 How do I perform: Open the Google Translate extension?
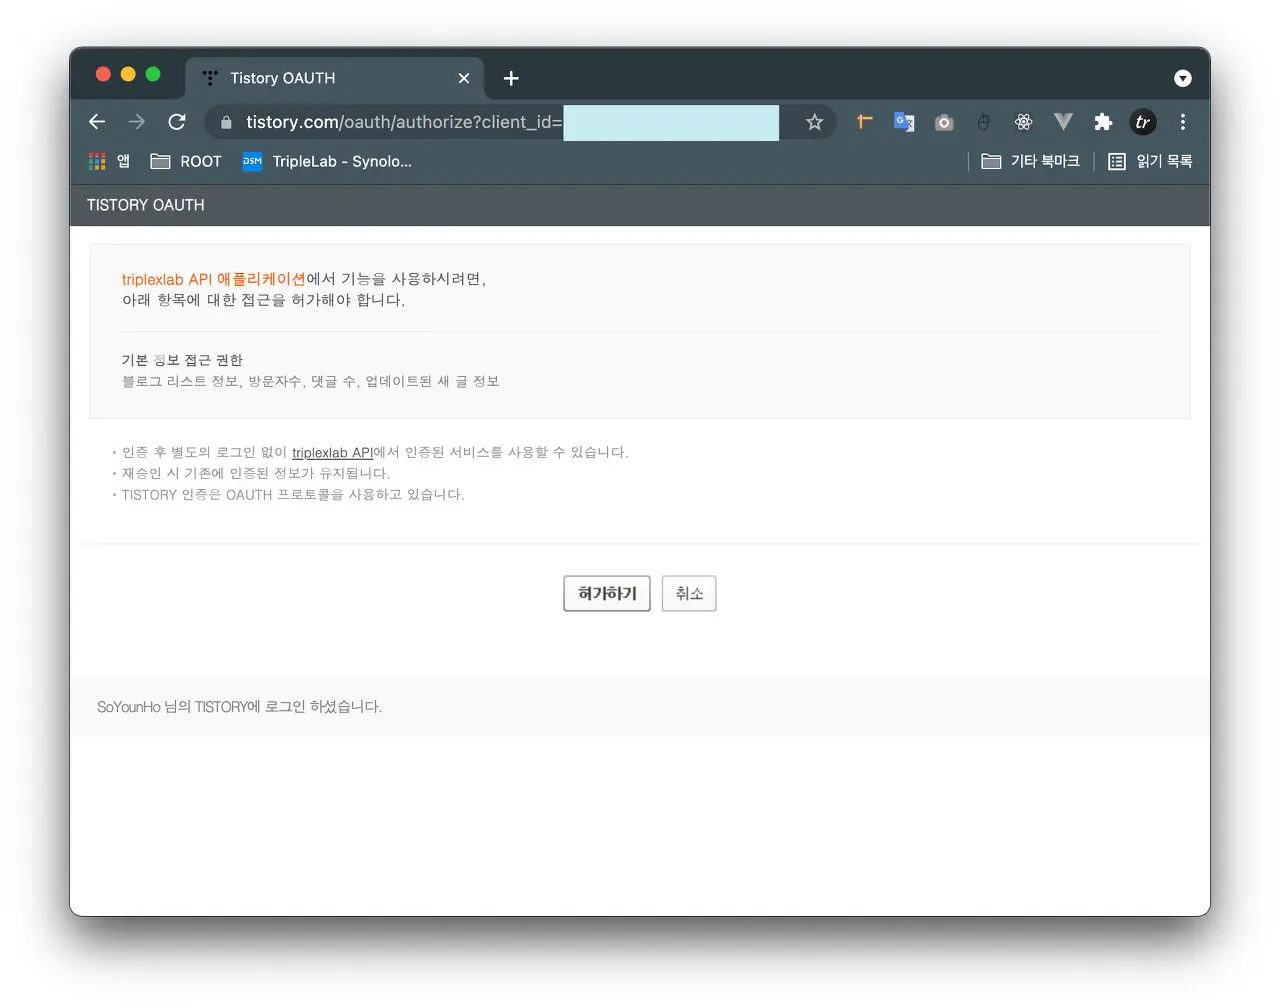(904, 122)
